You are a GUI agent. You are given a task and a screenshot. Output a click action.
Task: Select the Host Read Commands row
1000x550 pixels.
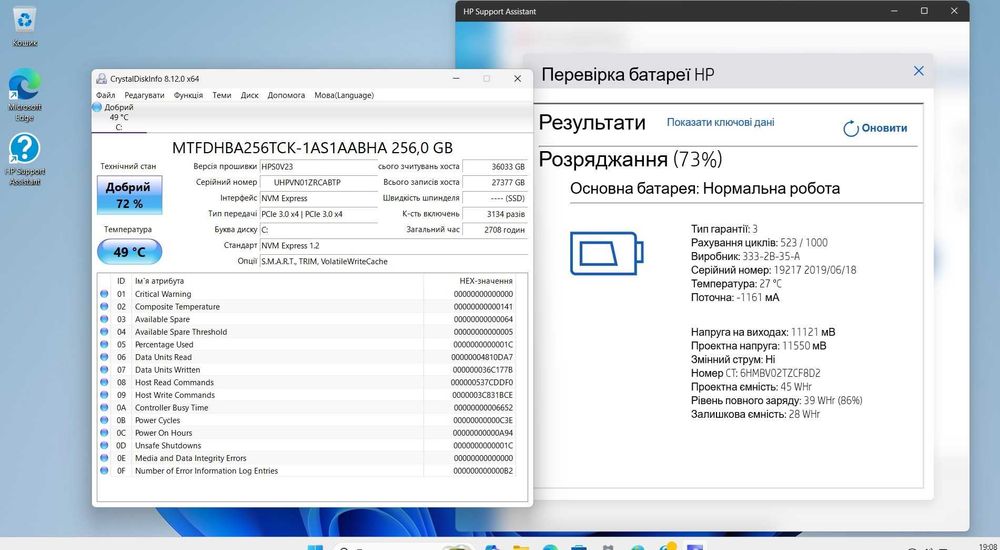pos(306,383)
